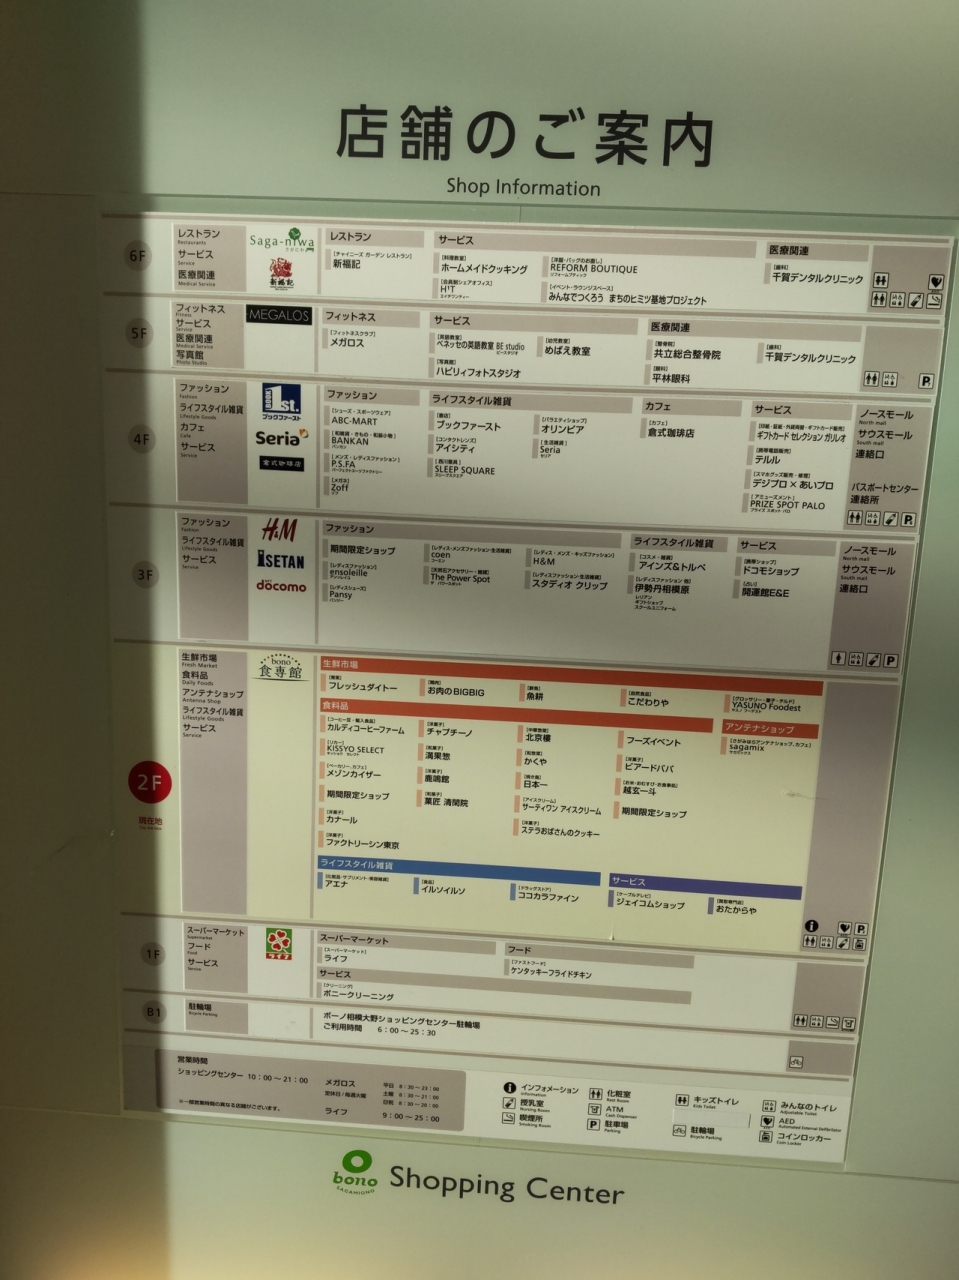Click the Smoking Room icon in the legend

(509, 1120)
